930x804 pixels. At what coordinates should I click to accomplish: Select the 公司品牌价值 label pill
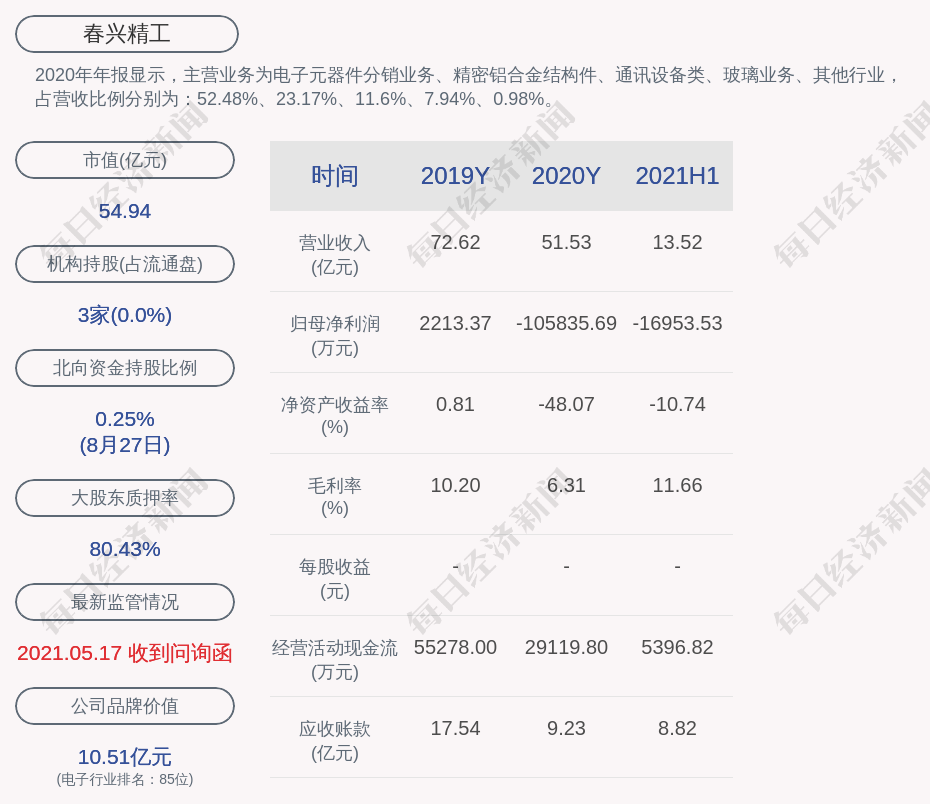(x=125, y=706)
